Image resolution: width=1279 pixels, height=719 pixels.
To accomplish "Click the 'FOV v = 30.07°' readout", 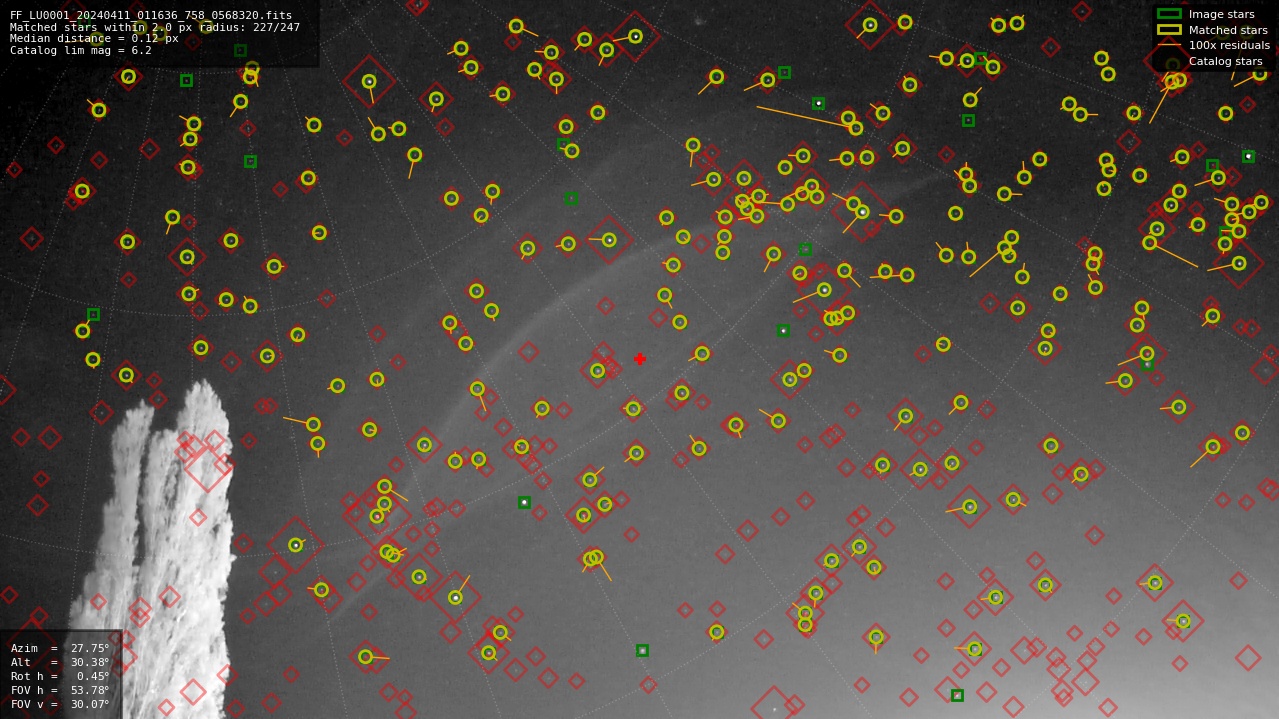I will (x=60, y=704).
